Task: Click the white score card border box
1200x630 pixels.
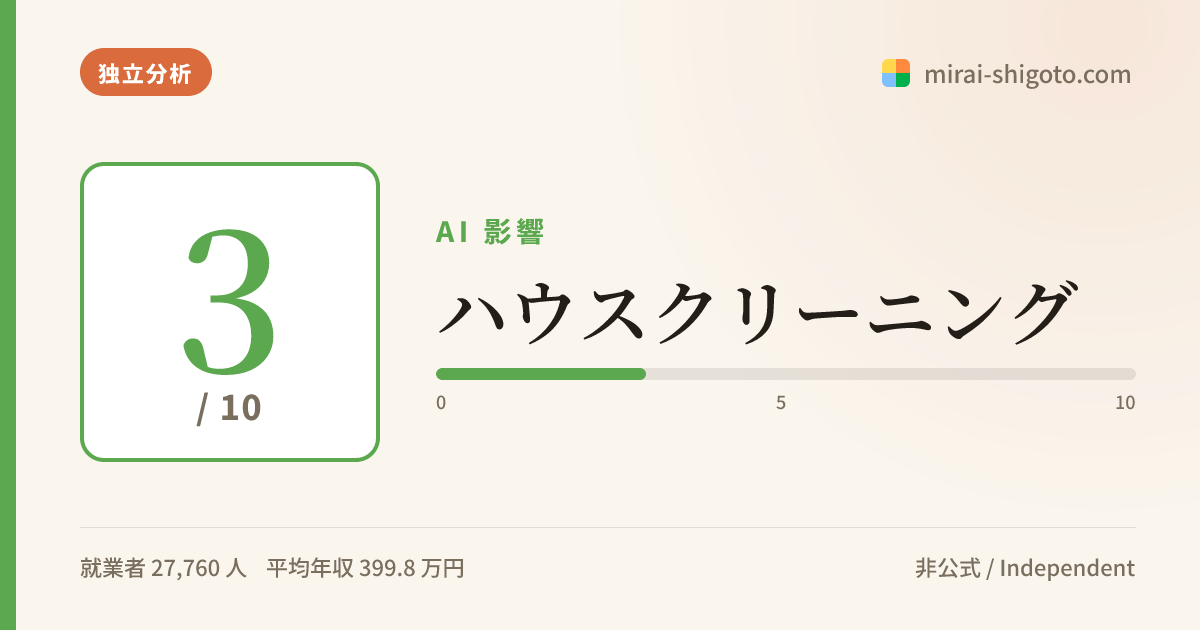Action: click(230, 312)
